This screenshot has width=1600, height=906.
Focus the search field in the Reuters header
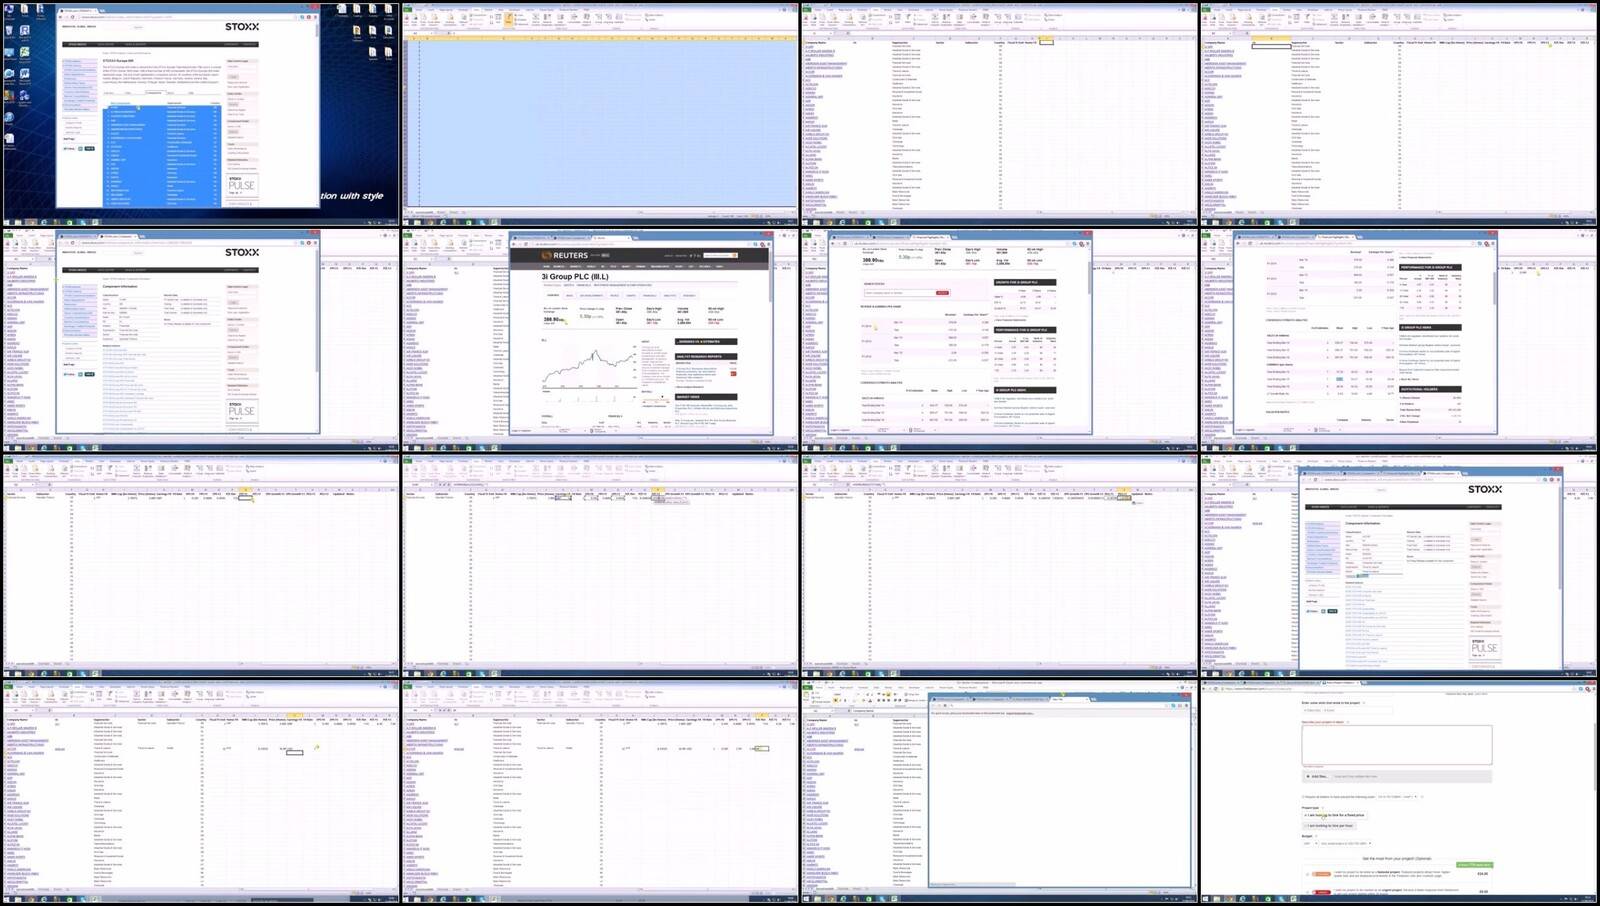point(718,255)
